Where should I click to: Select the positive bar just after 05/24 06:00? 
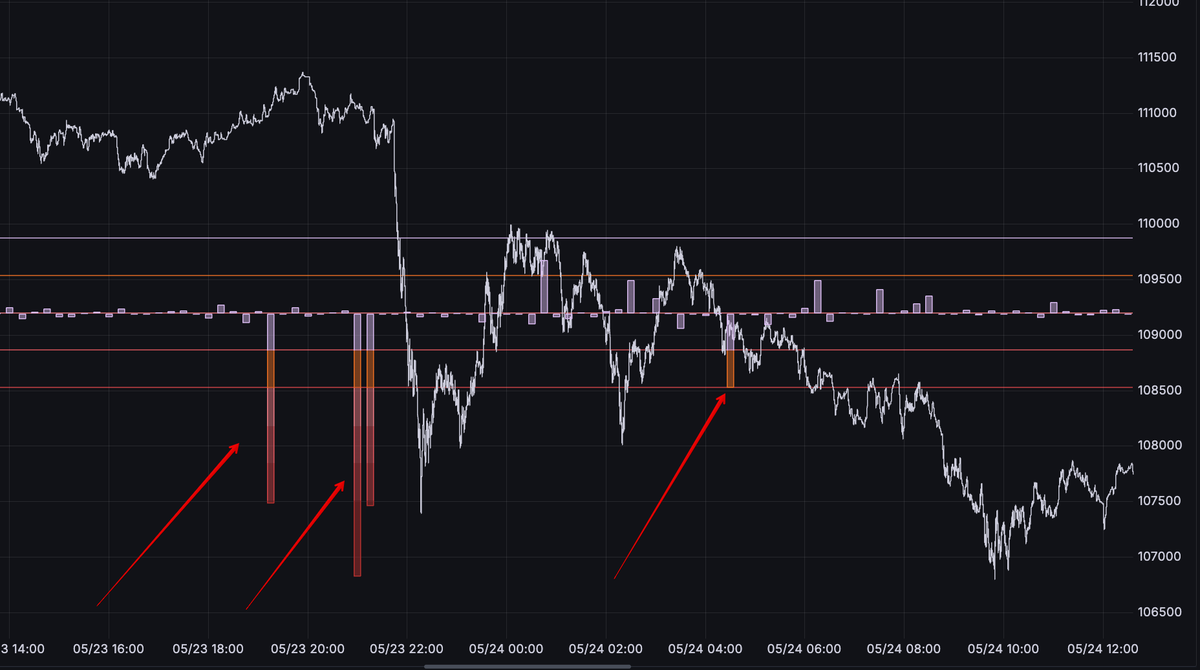817,297
